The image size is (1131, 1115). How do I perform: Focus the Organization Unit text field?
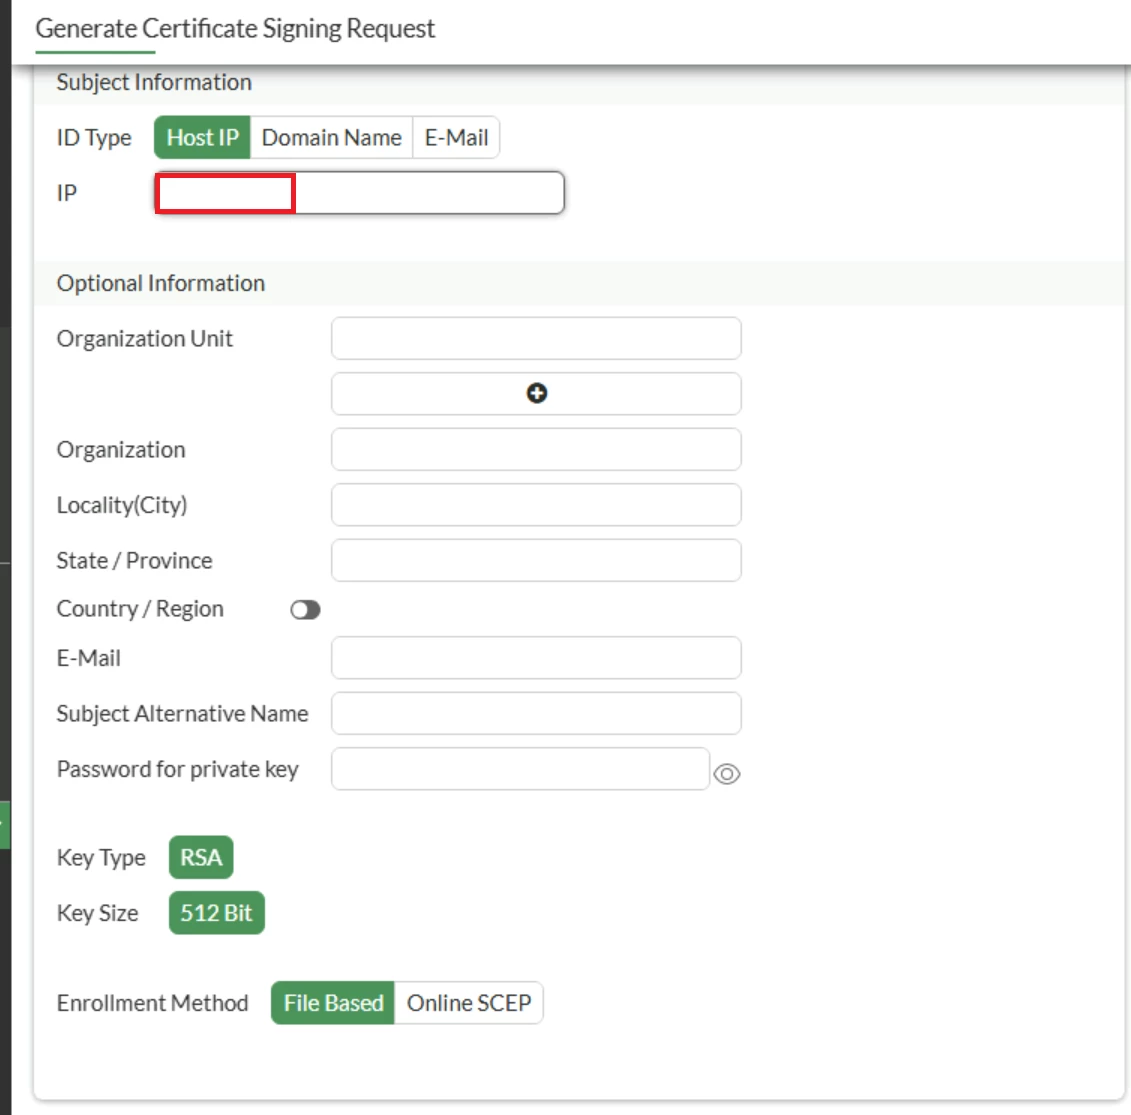tap(536, 338)
